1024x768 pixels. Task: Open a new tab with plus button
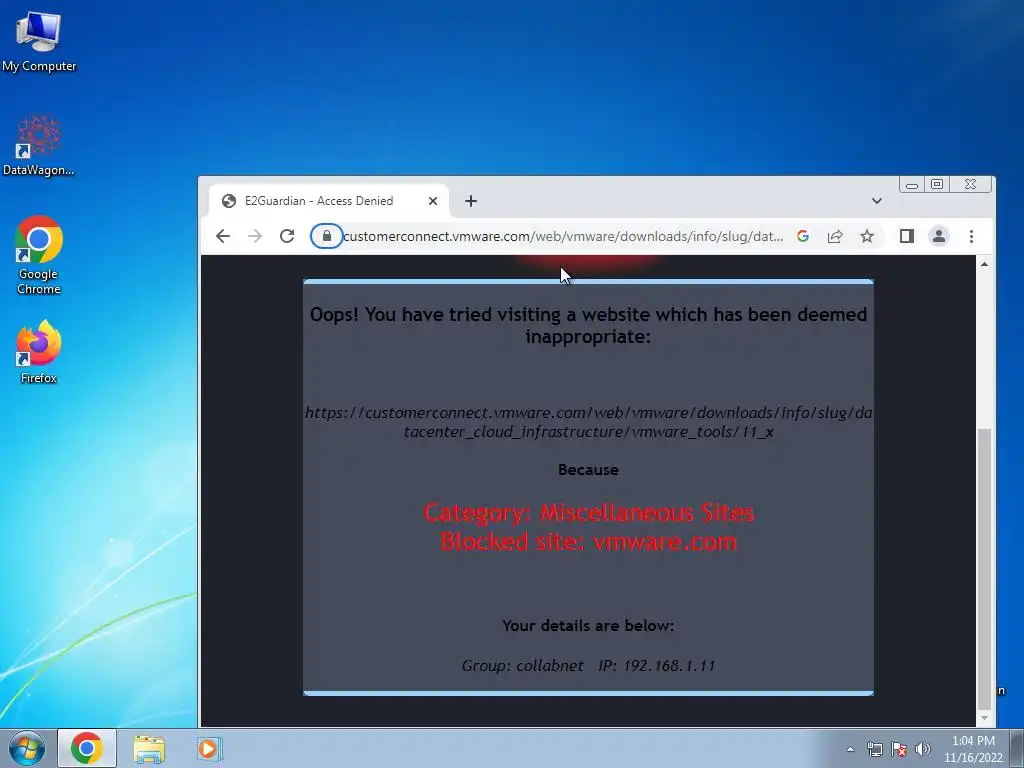pos(471,201)
